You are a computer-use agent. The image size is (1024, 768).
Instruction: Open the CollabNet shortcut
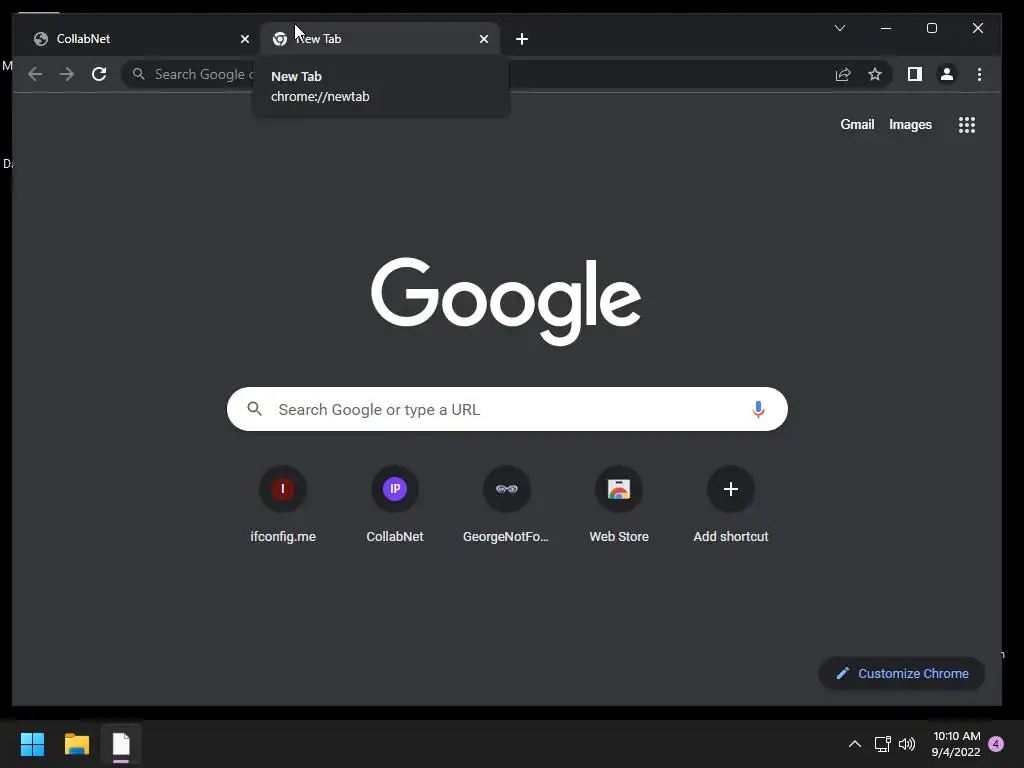point(395,505)
